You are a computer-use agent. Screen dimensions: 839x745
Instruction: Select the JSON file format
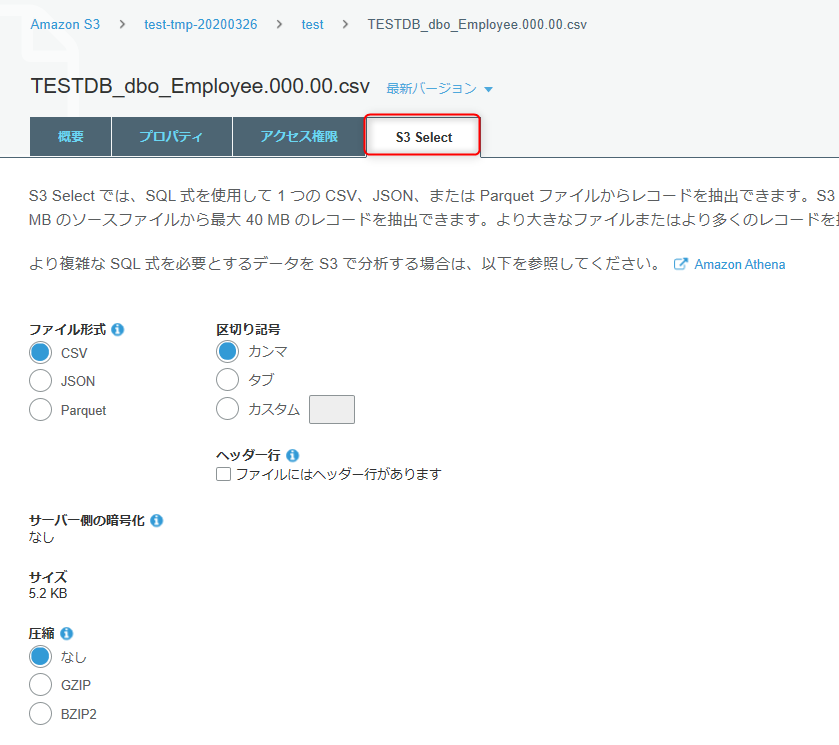pos(40,381)
